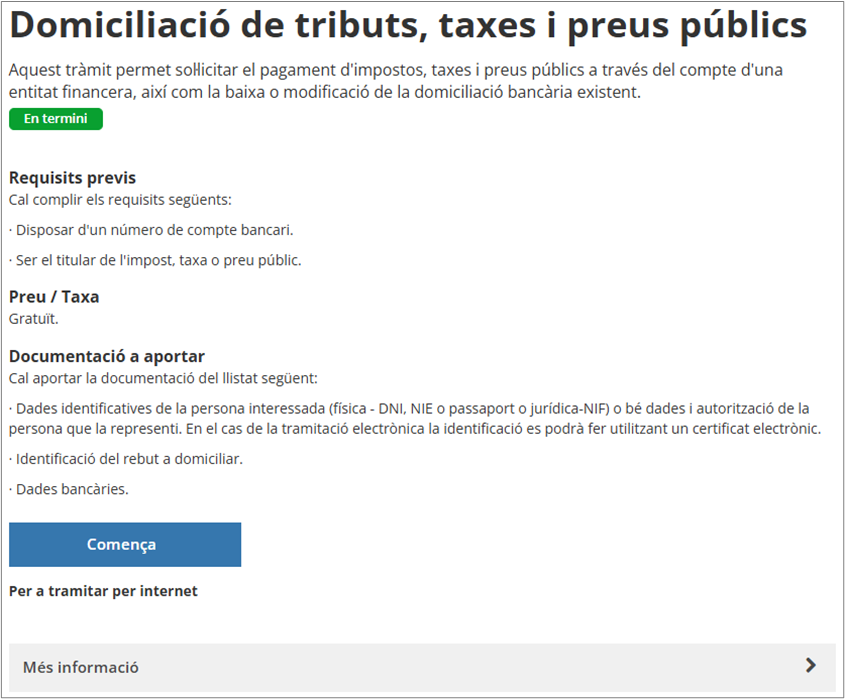Click Cal complir els requisits següents text

click(120, 199)
